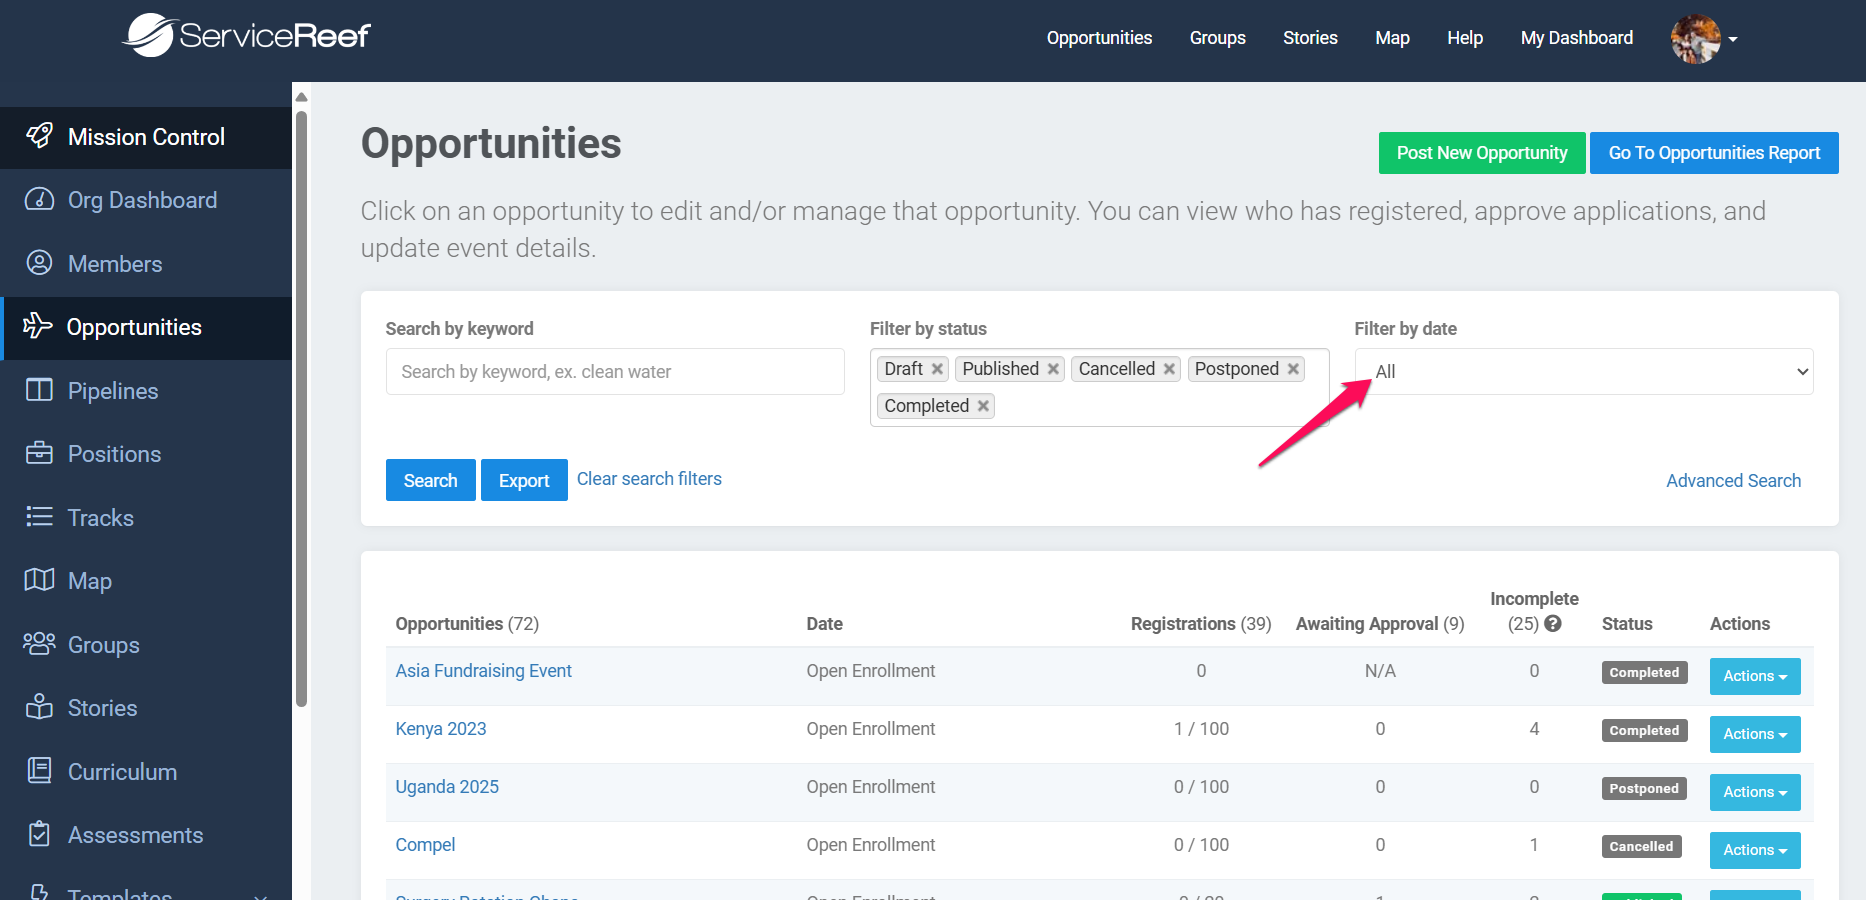Remove the Published status filter tag

click(1053, 369)
